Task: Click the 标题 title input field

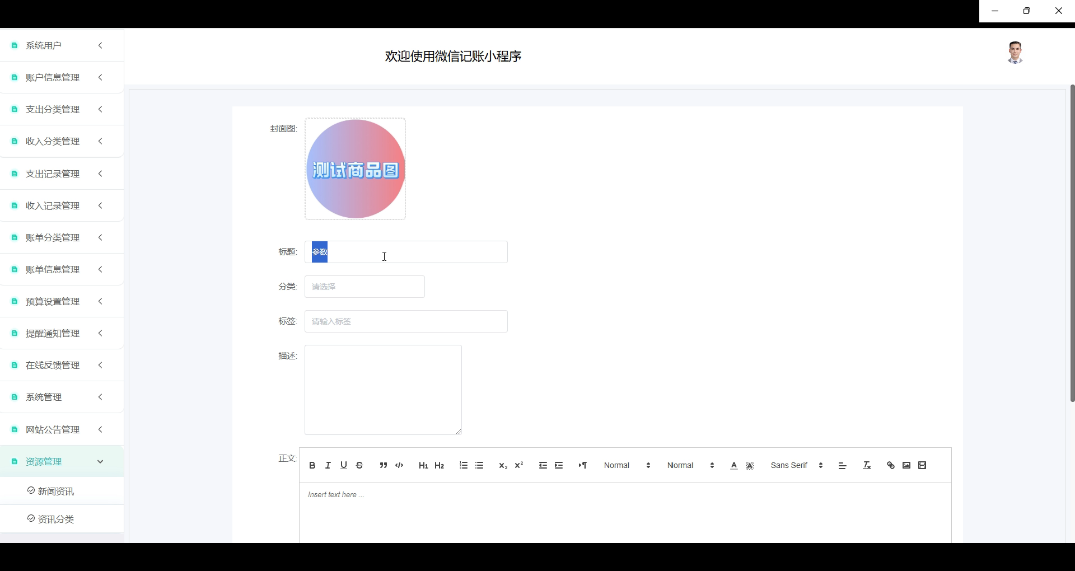Action: tap(406, 252)
